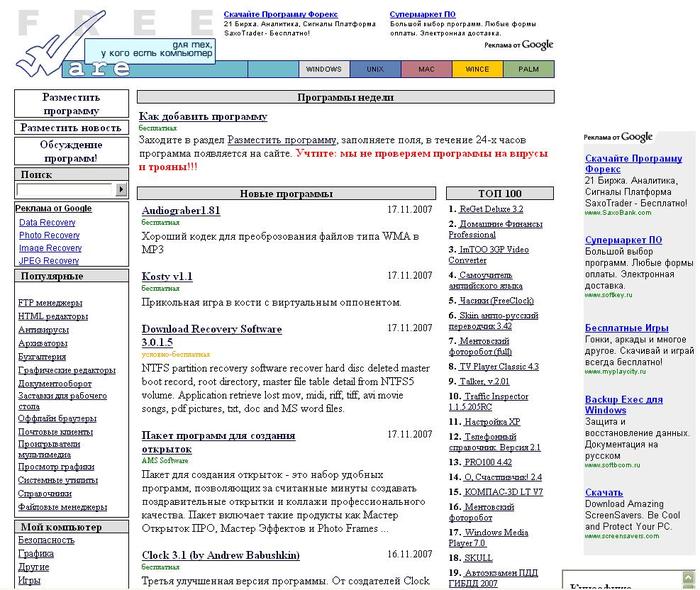Open TV Player Classic 4.3 link

(499, 366)
